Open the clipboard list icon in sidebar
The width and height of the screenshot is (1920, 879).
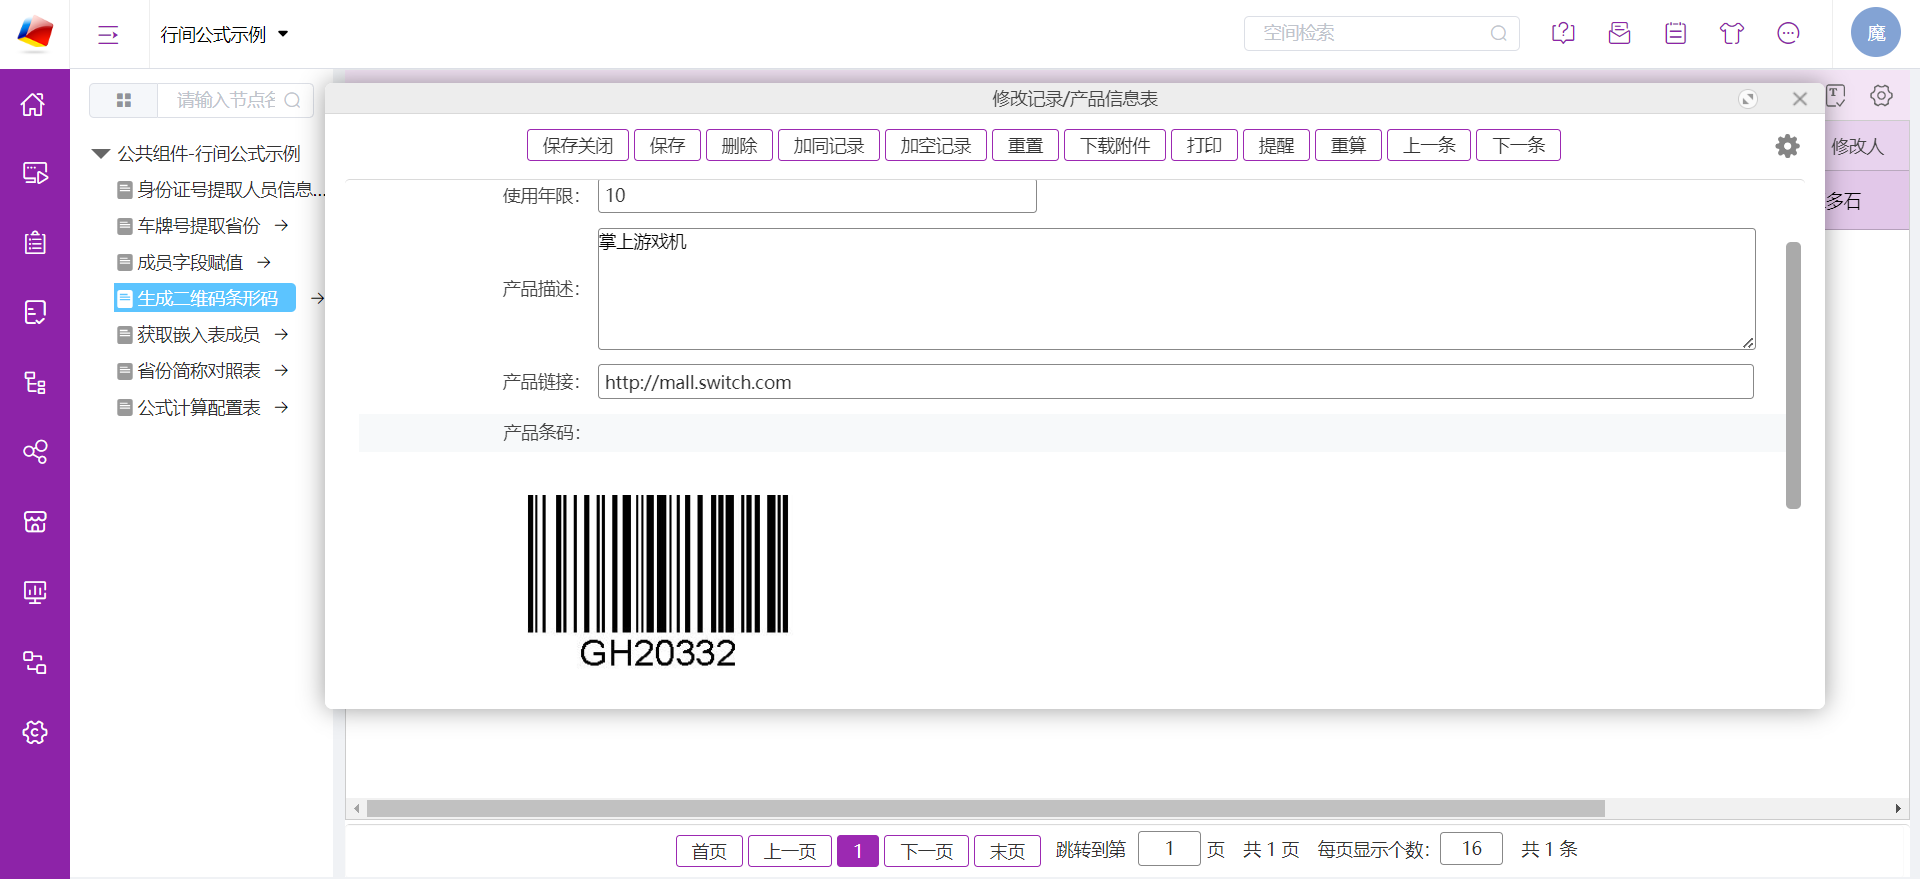[34, 243]
